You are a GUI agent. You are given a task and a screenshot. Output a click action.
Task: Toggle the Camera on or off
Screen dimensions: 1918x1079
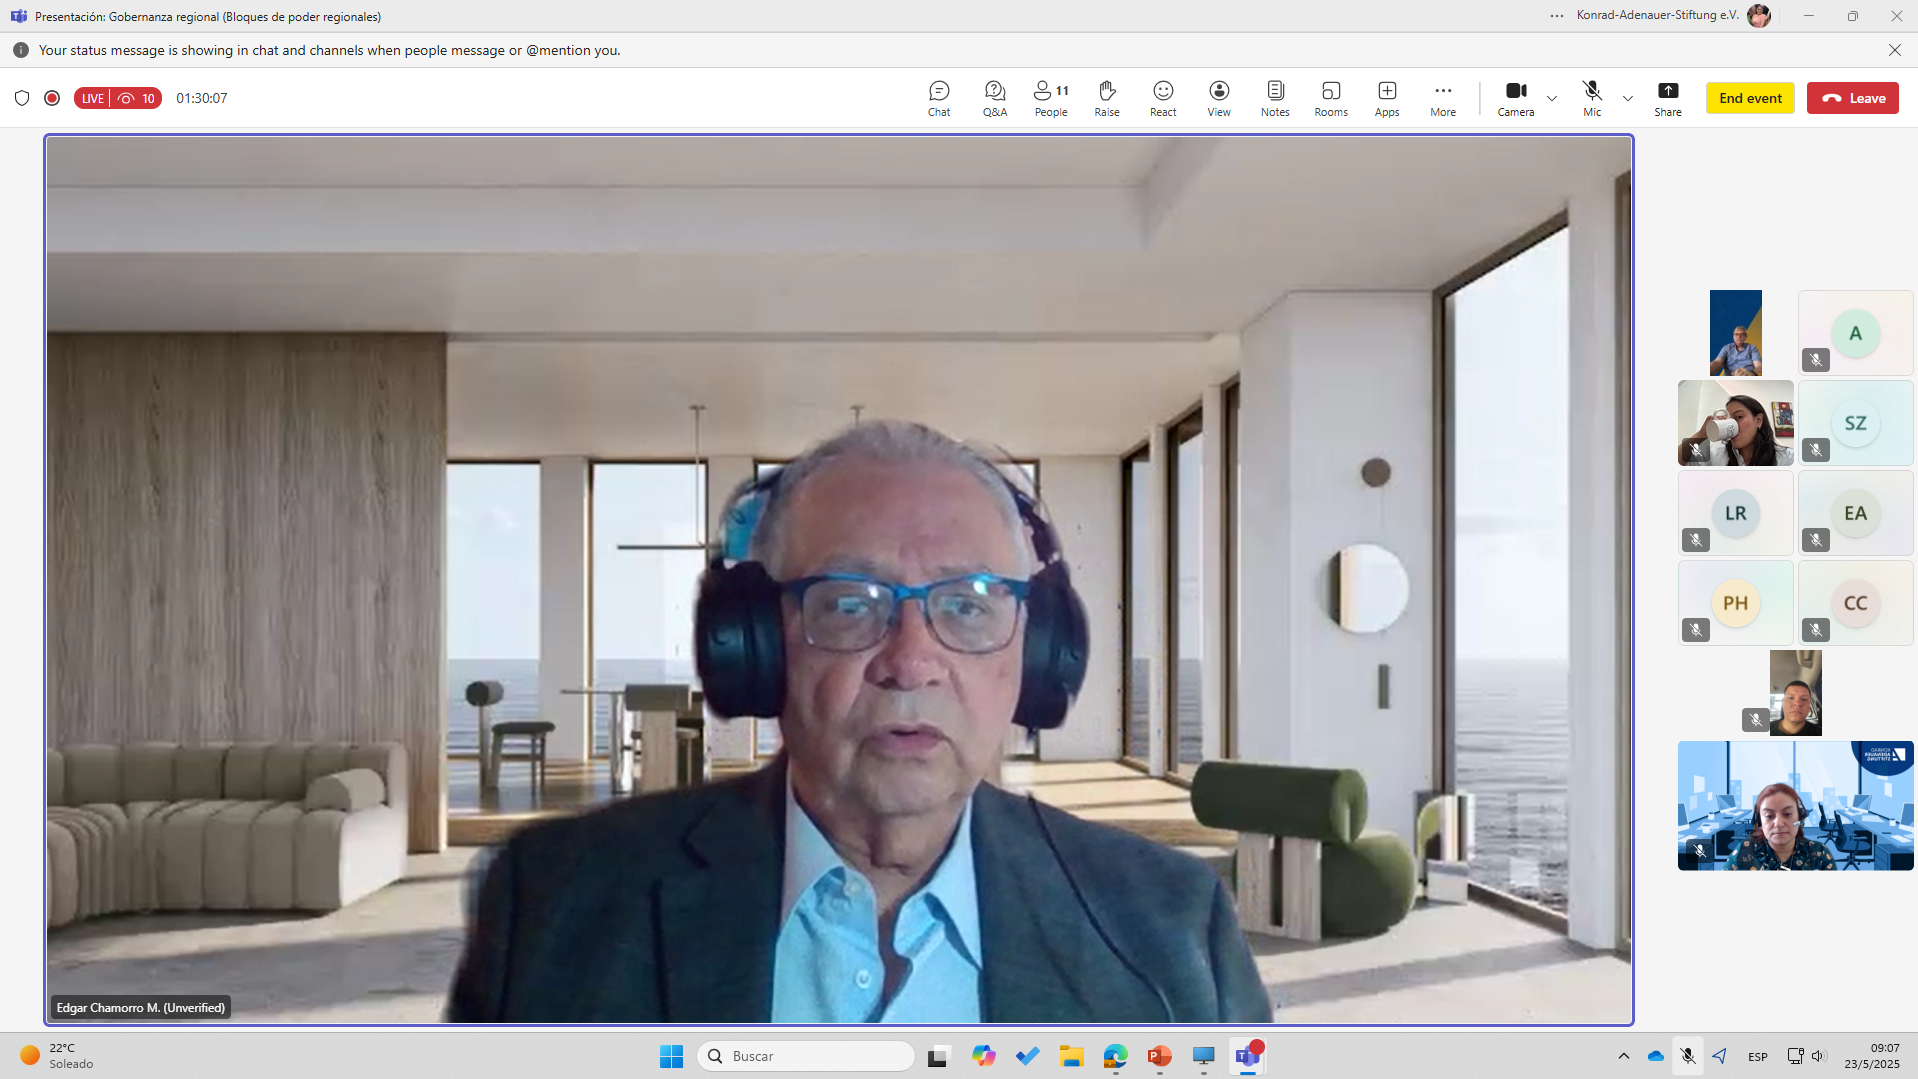pos(1515,98)
